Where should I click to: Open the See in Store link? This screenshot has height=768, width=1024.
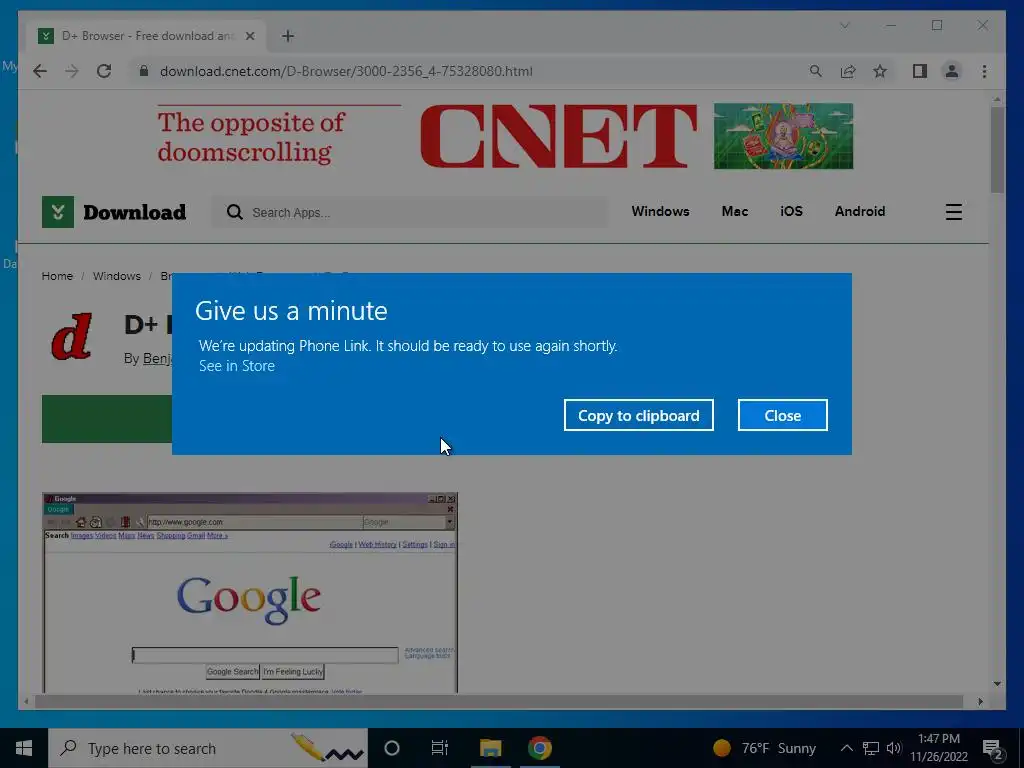click(x=236, y=366)
